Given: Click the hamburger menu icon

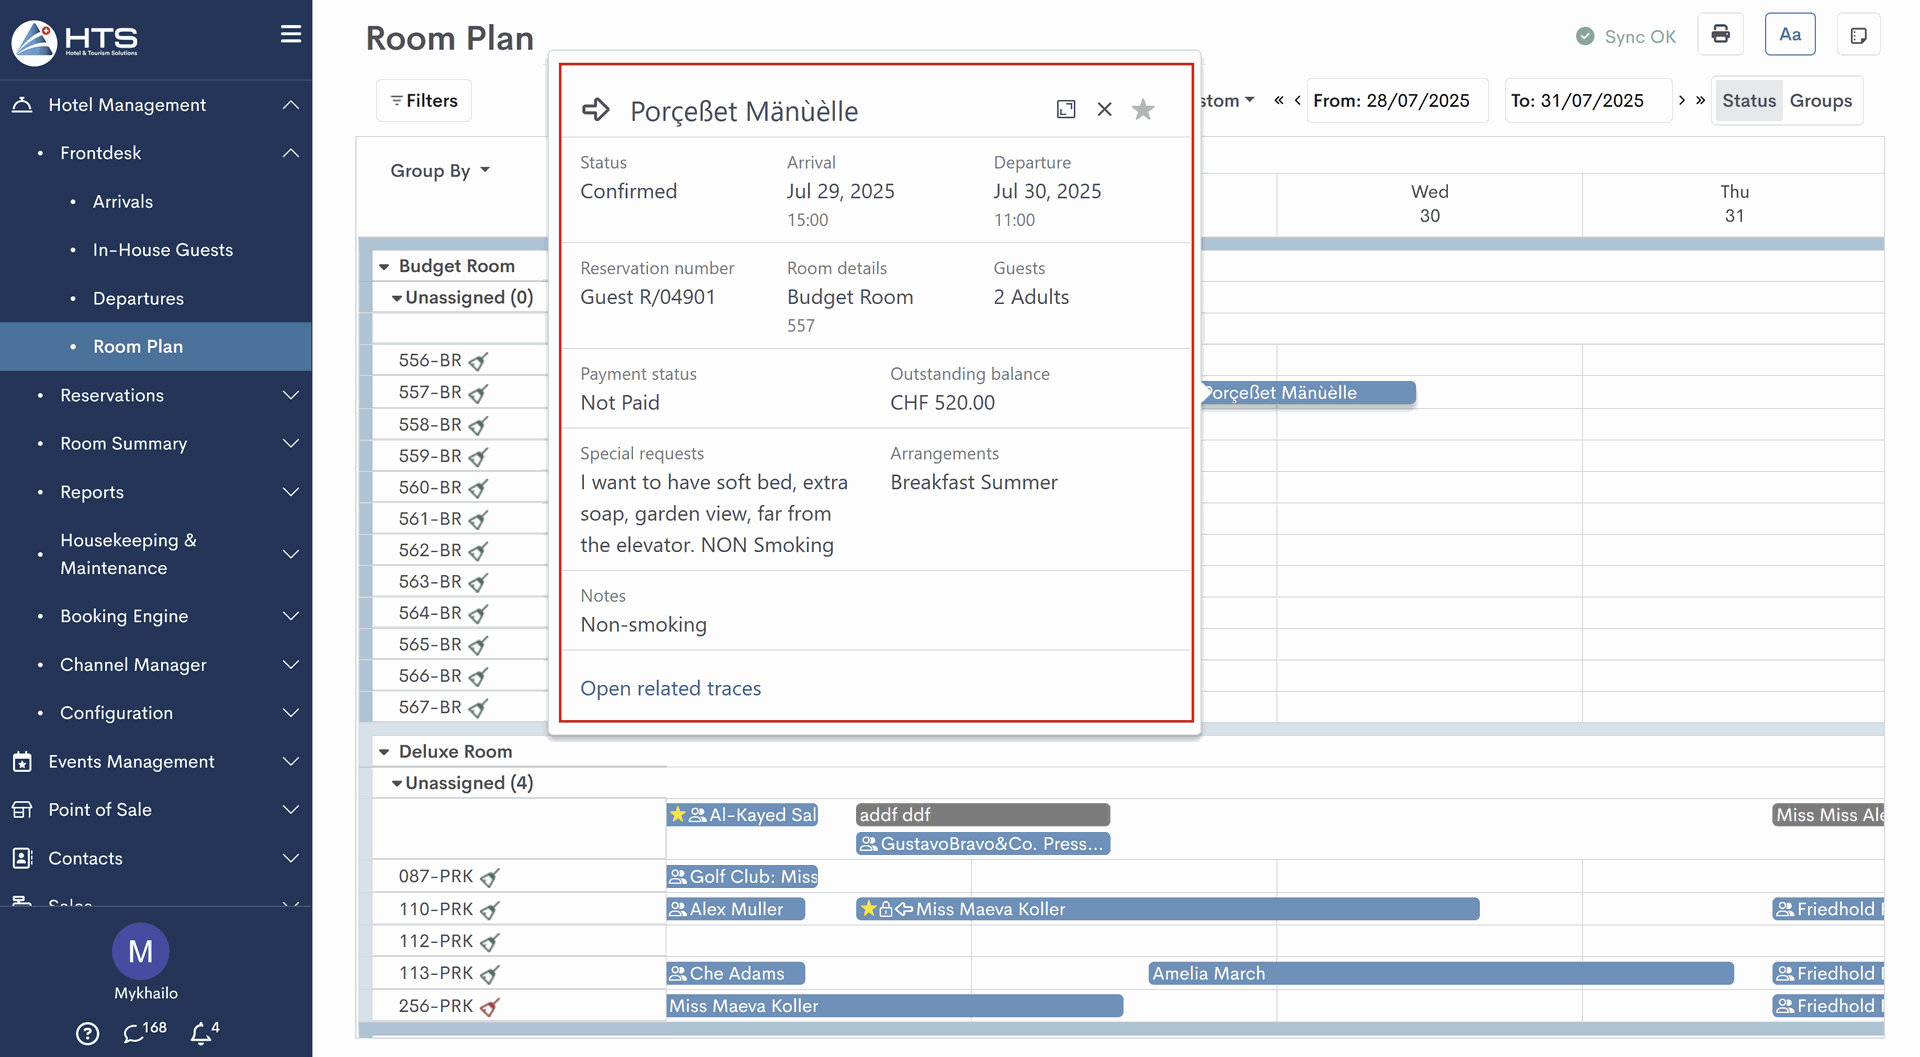Looking at the screenshot, I should point(291,34).
